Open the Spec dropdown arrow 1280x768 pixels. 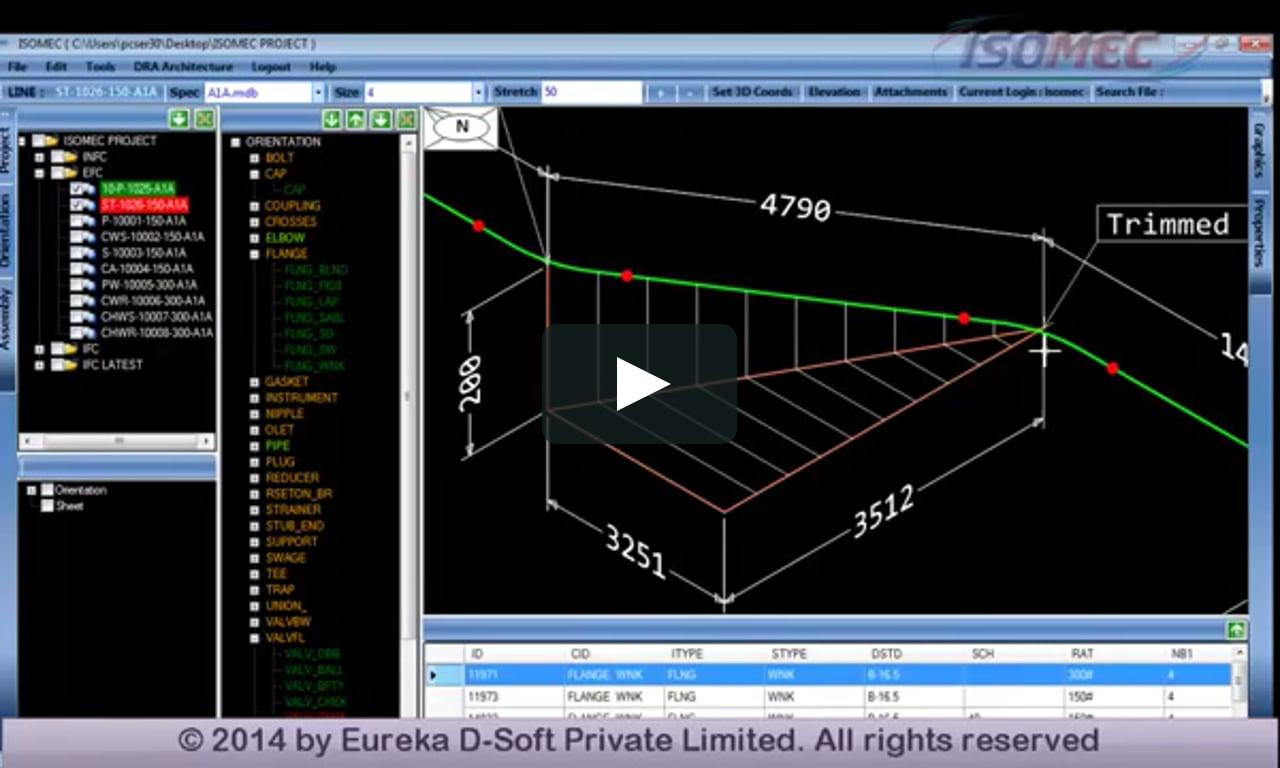tap(319, 92)
